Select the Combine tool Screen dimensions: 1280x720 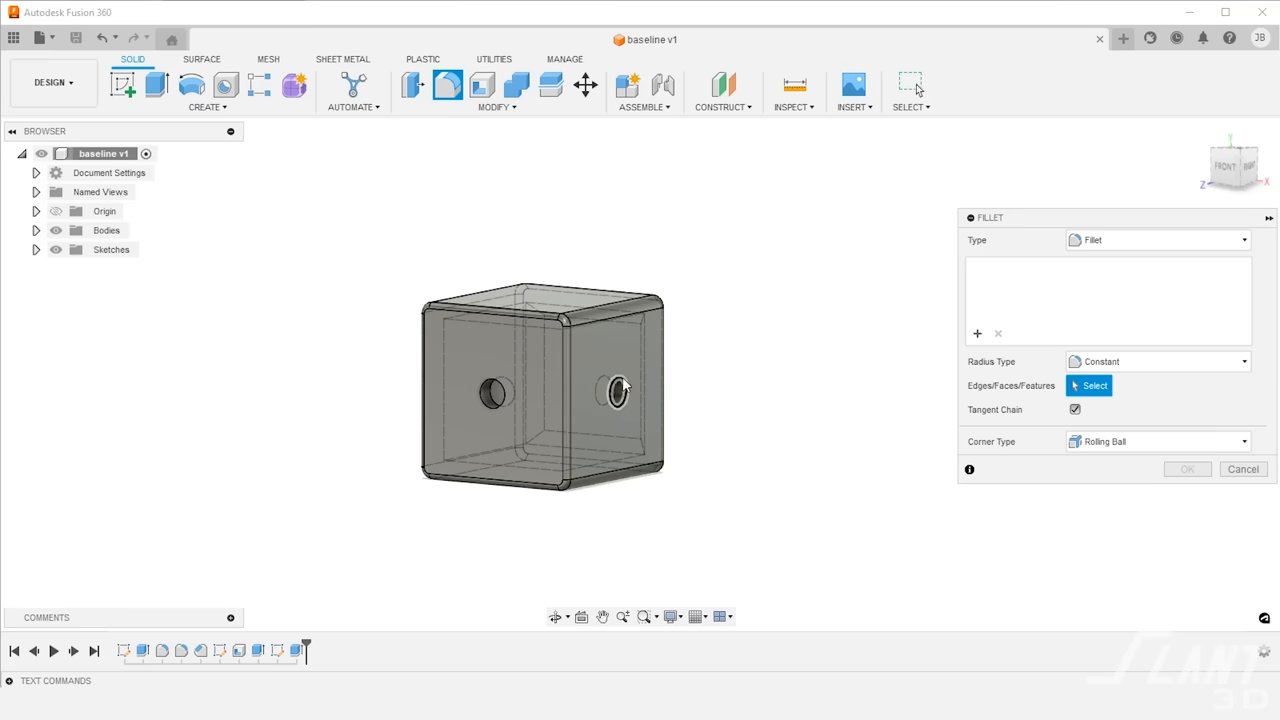(516, 85)
